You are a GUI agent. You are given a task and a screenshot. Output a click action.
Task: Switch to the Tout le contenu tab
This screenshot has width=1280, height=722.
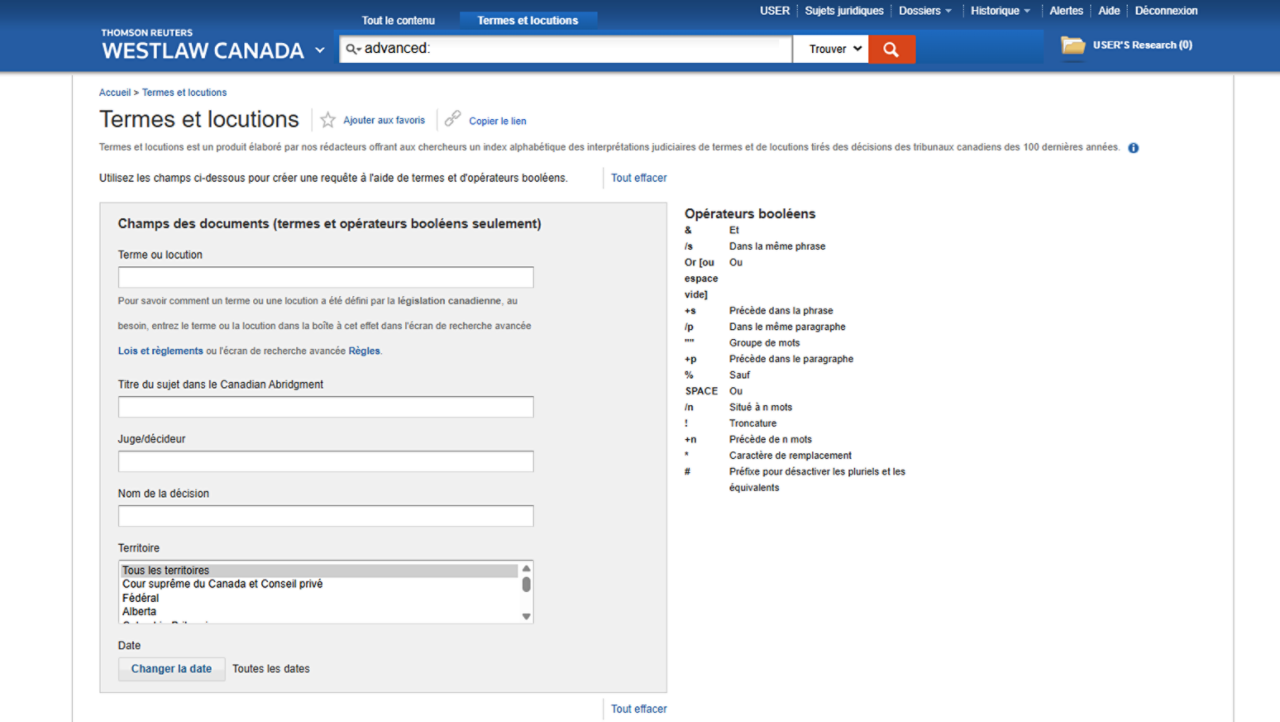398,19
